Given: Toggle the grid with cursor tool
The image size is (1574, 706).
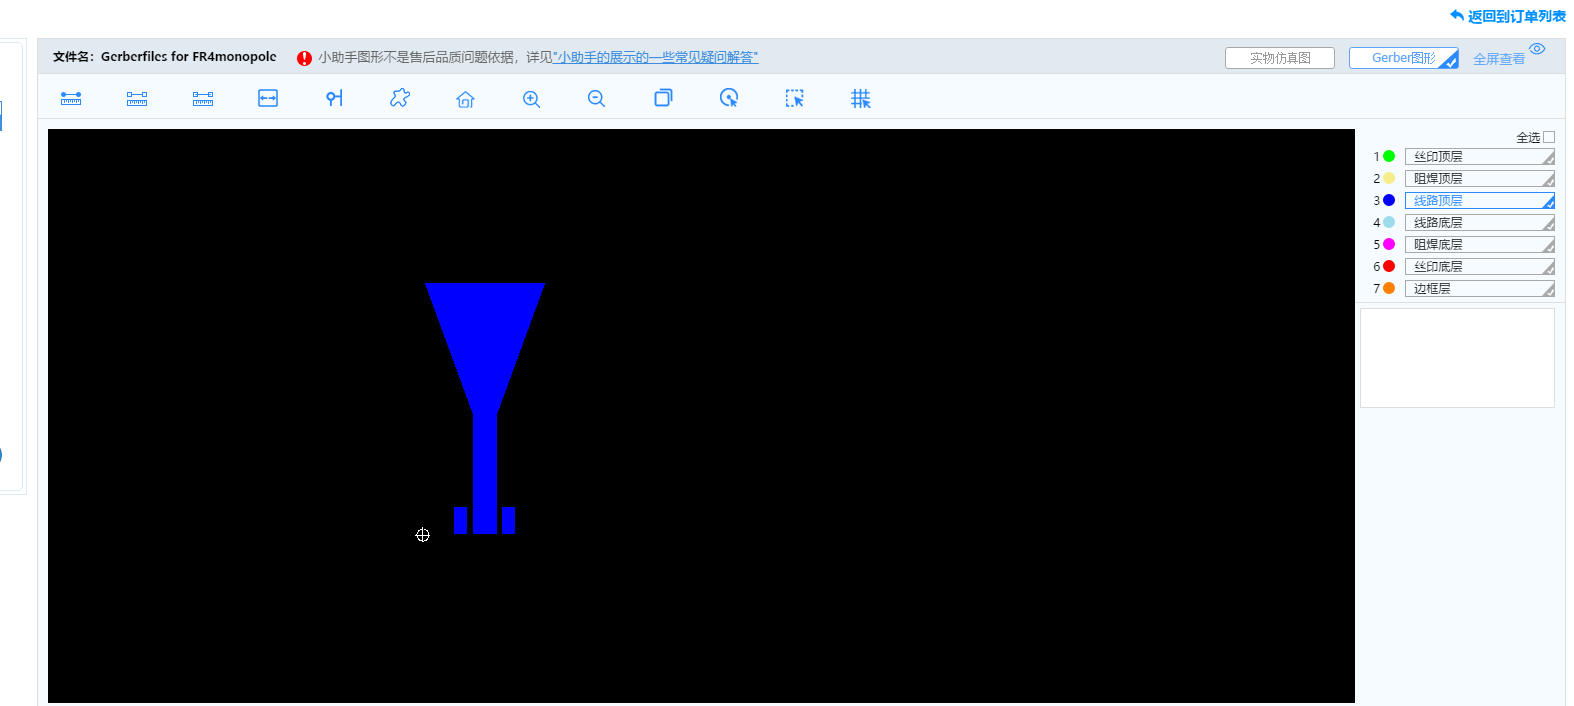Looking at the screenshot, I should 860,98.
